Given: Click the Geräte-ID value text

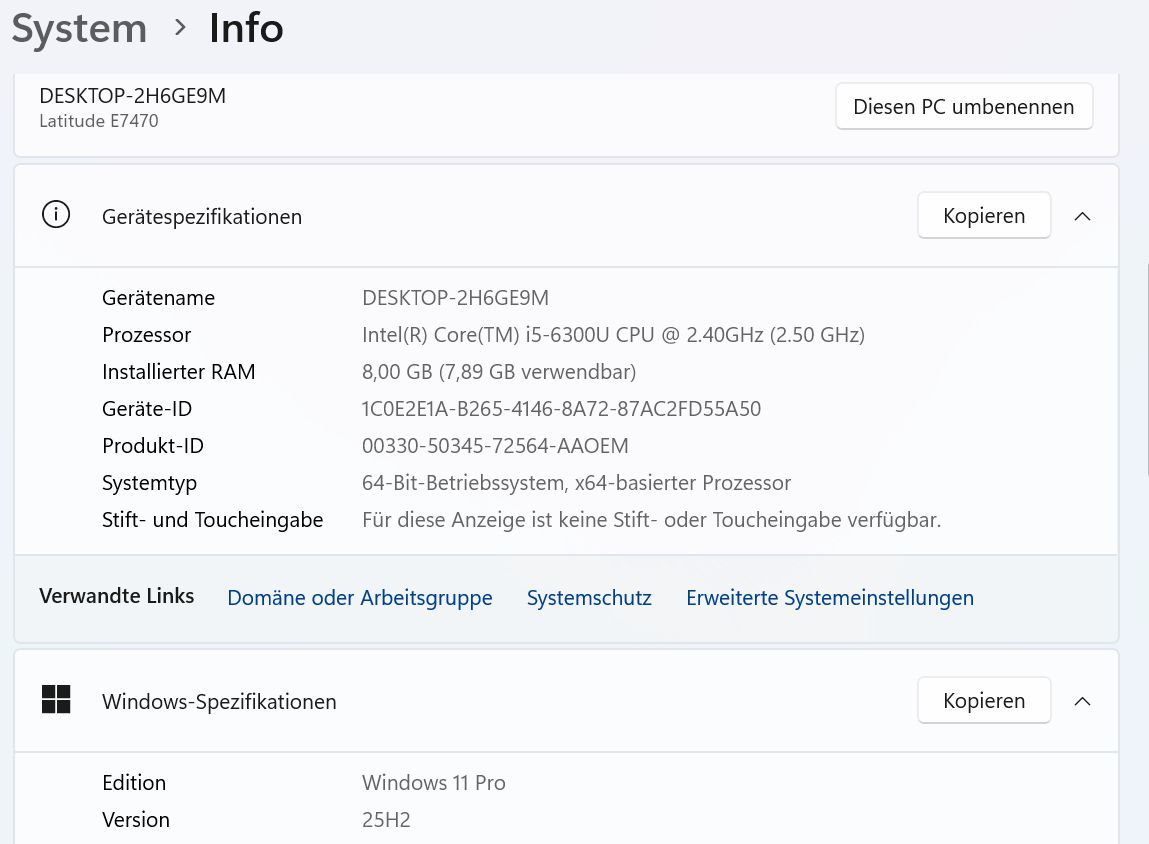Looking at the screenshot, I should tap(561, 409).
